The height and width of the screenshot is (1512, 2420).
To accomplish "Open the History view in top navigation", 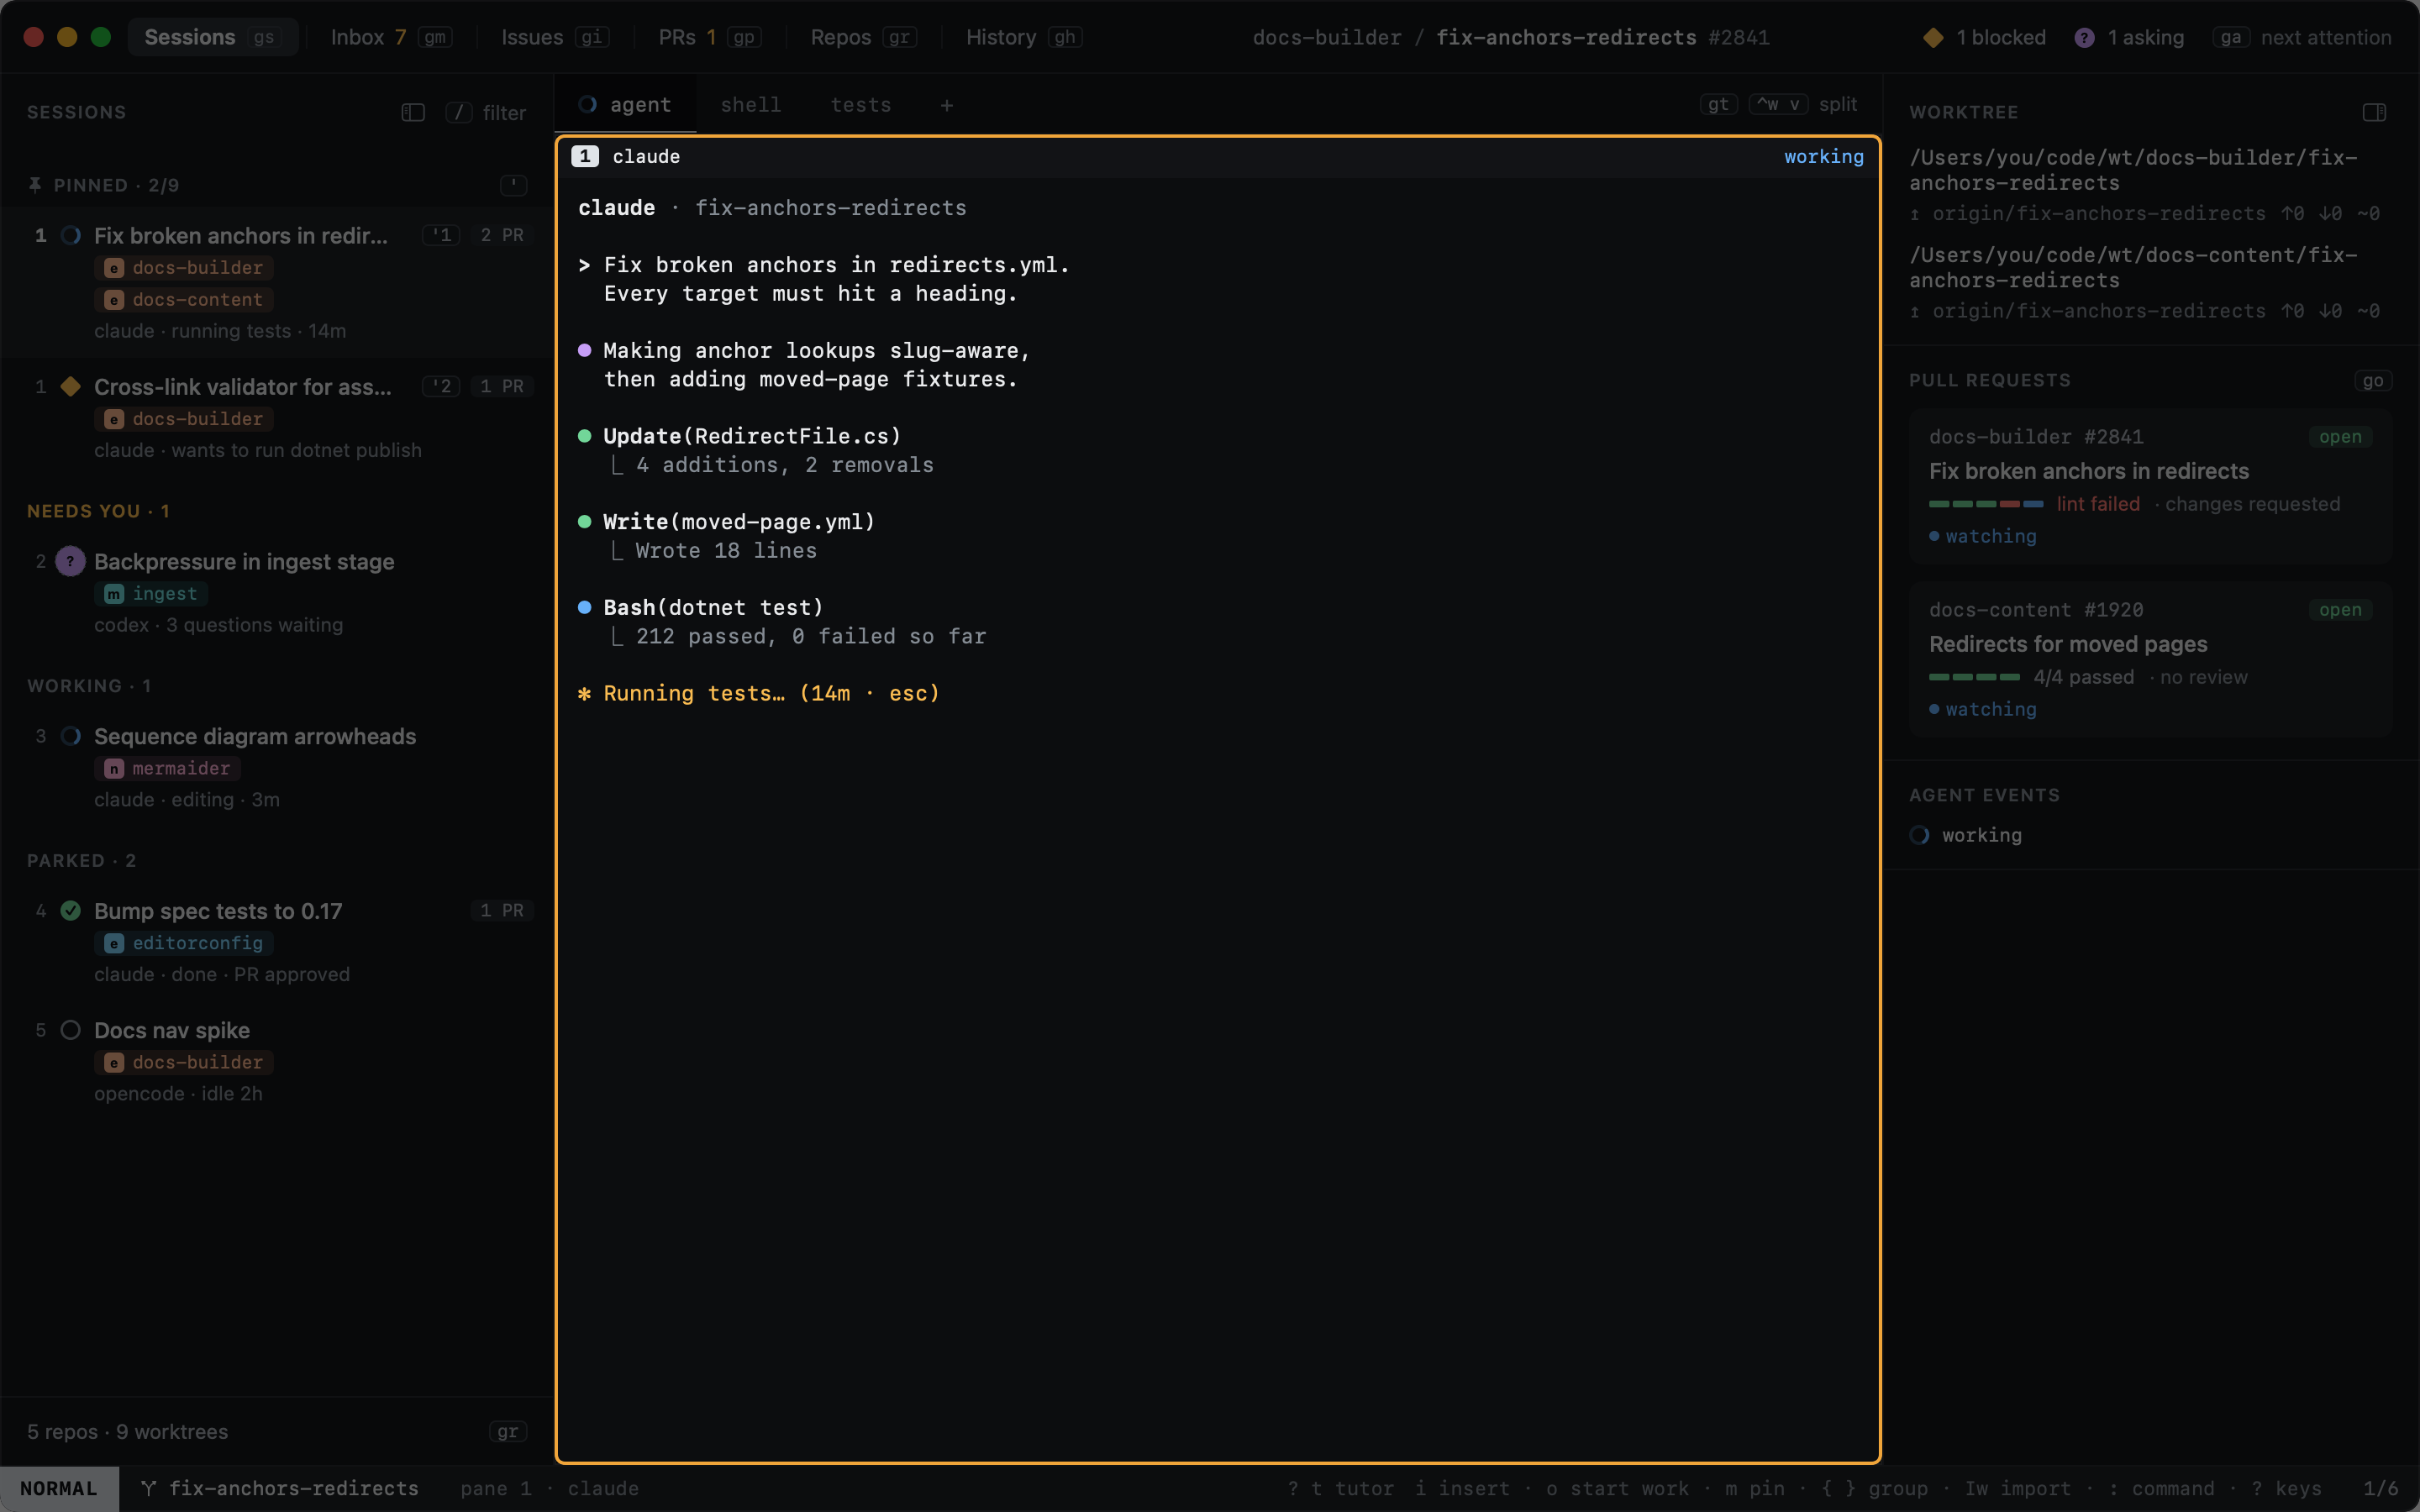I will 1023,37.
